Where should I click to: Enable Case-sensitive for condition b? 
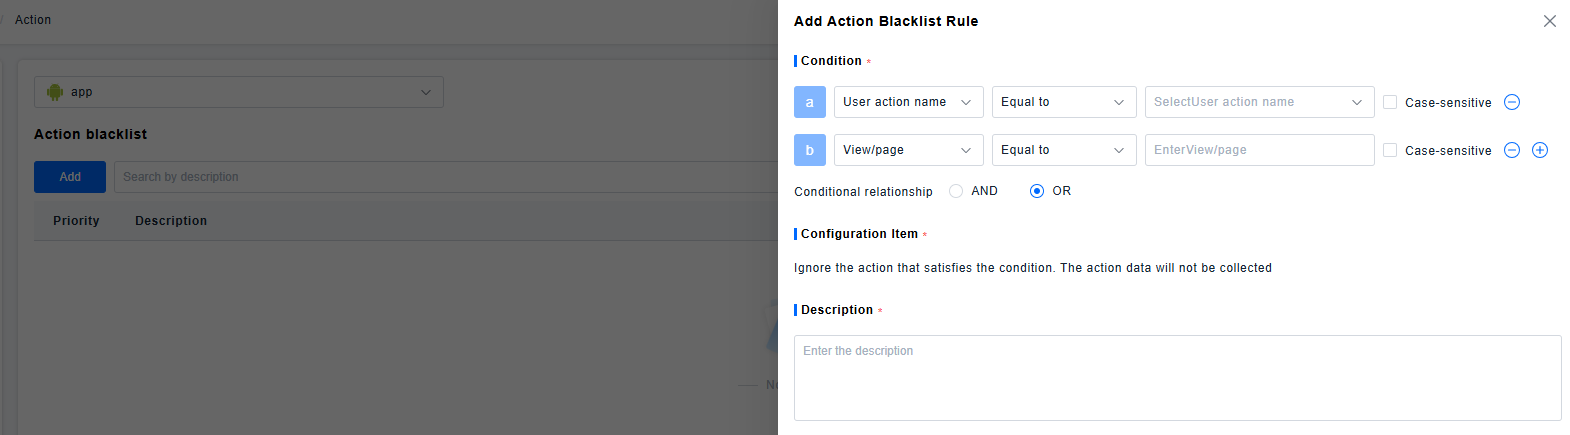tap(1390, 150)
